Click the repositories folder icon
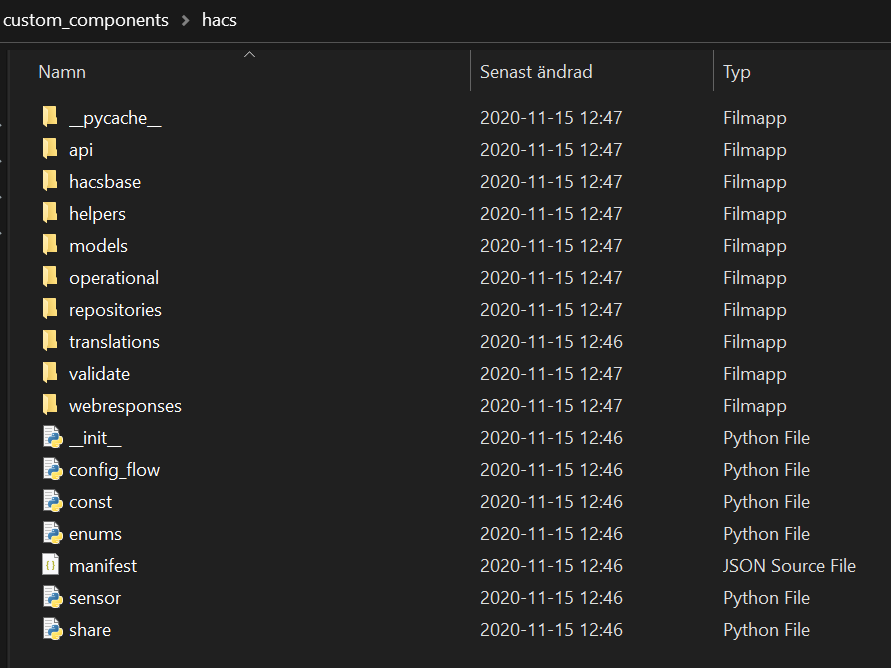This screenshot has height=668, width=891. (50, 308)
